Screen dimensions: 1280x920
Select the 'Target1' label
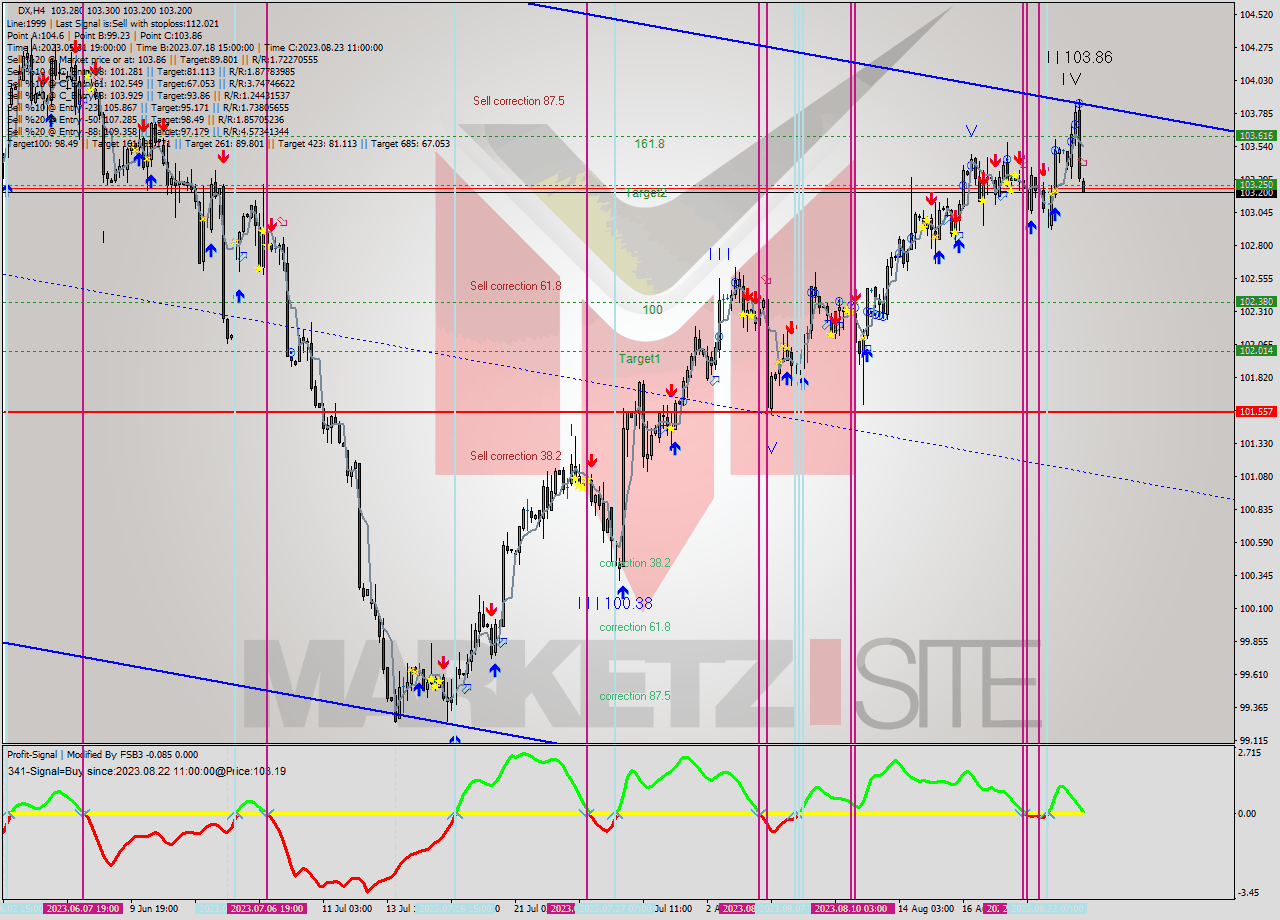(639, 358)
